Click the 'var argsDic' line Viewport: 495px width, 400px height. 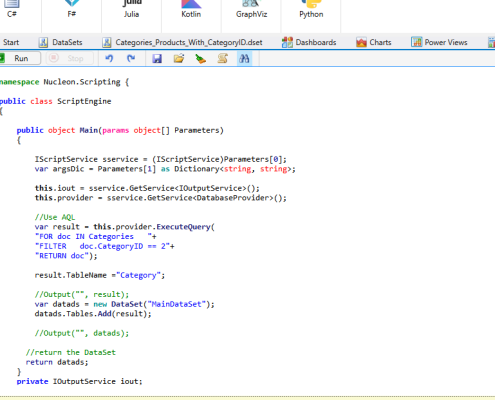165,169
